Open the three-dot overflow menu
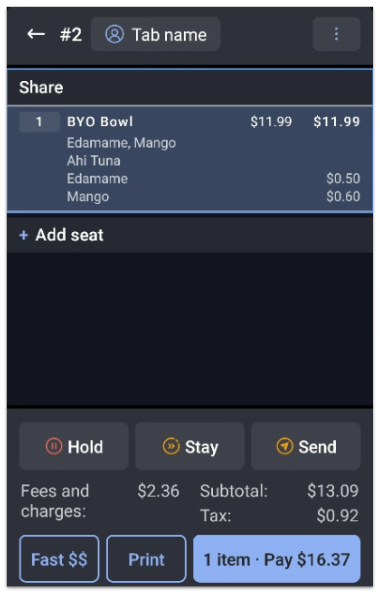This screenshot has height=592, width=380. (x=336, y=34)
